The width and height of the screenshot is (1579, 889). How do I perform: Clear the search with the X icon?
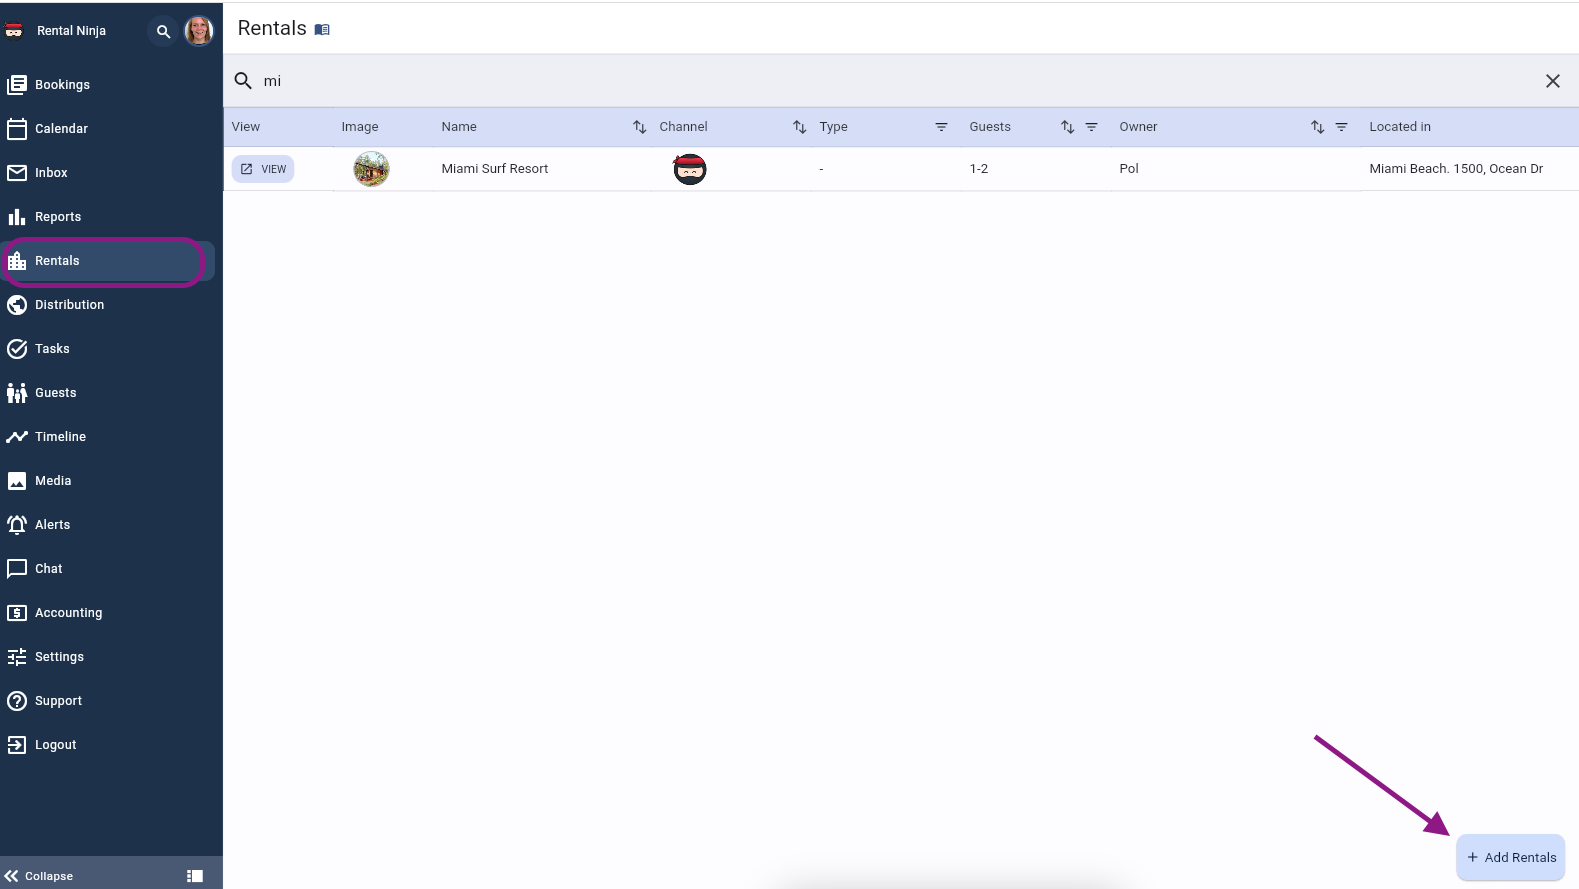[1553, 81]
